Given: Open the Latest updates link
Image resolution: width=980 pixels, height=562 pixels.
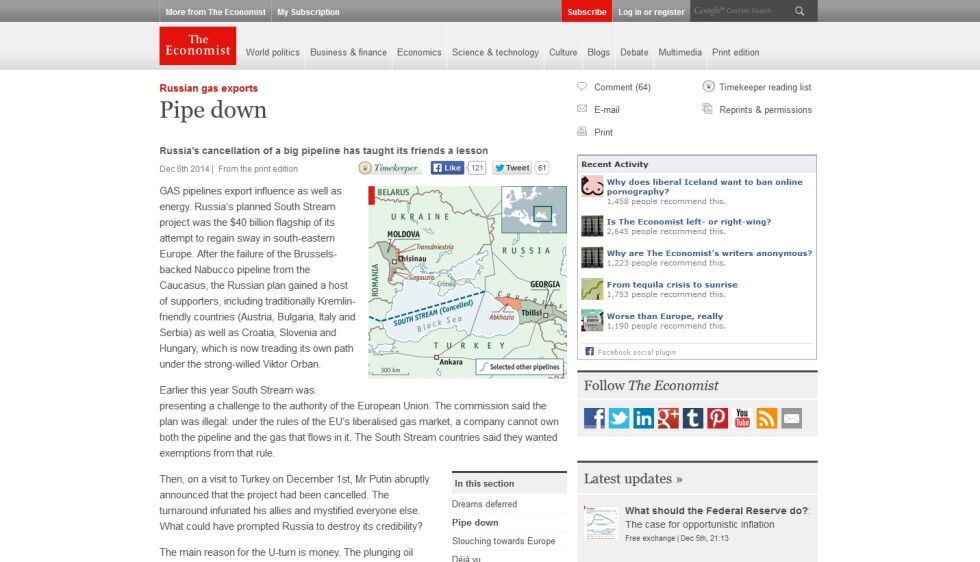Looking at the screenshot, I should 633,479.
